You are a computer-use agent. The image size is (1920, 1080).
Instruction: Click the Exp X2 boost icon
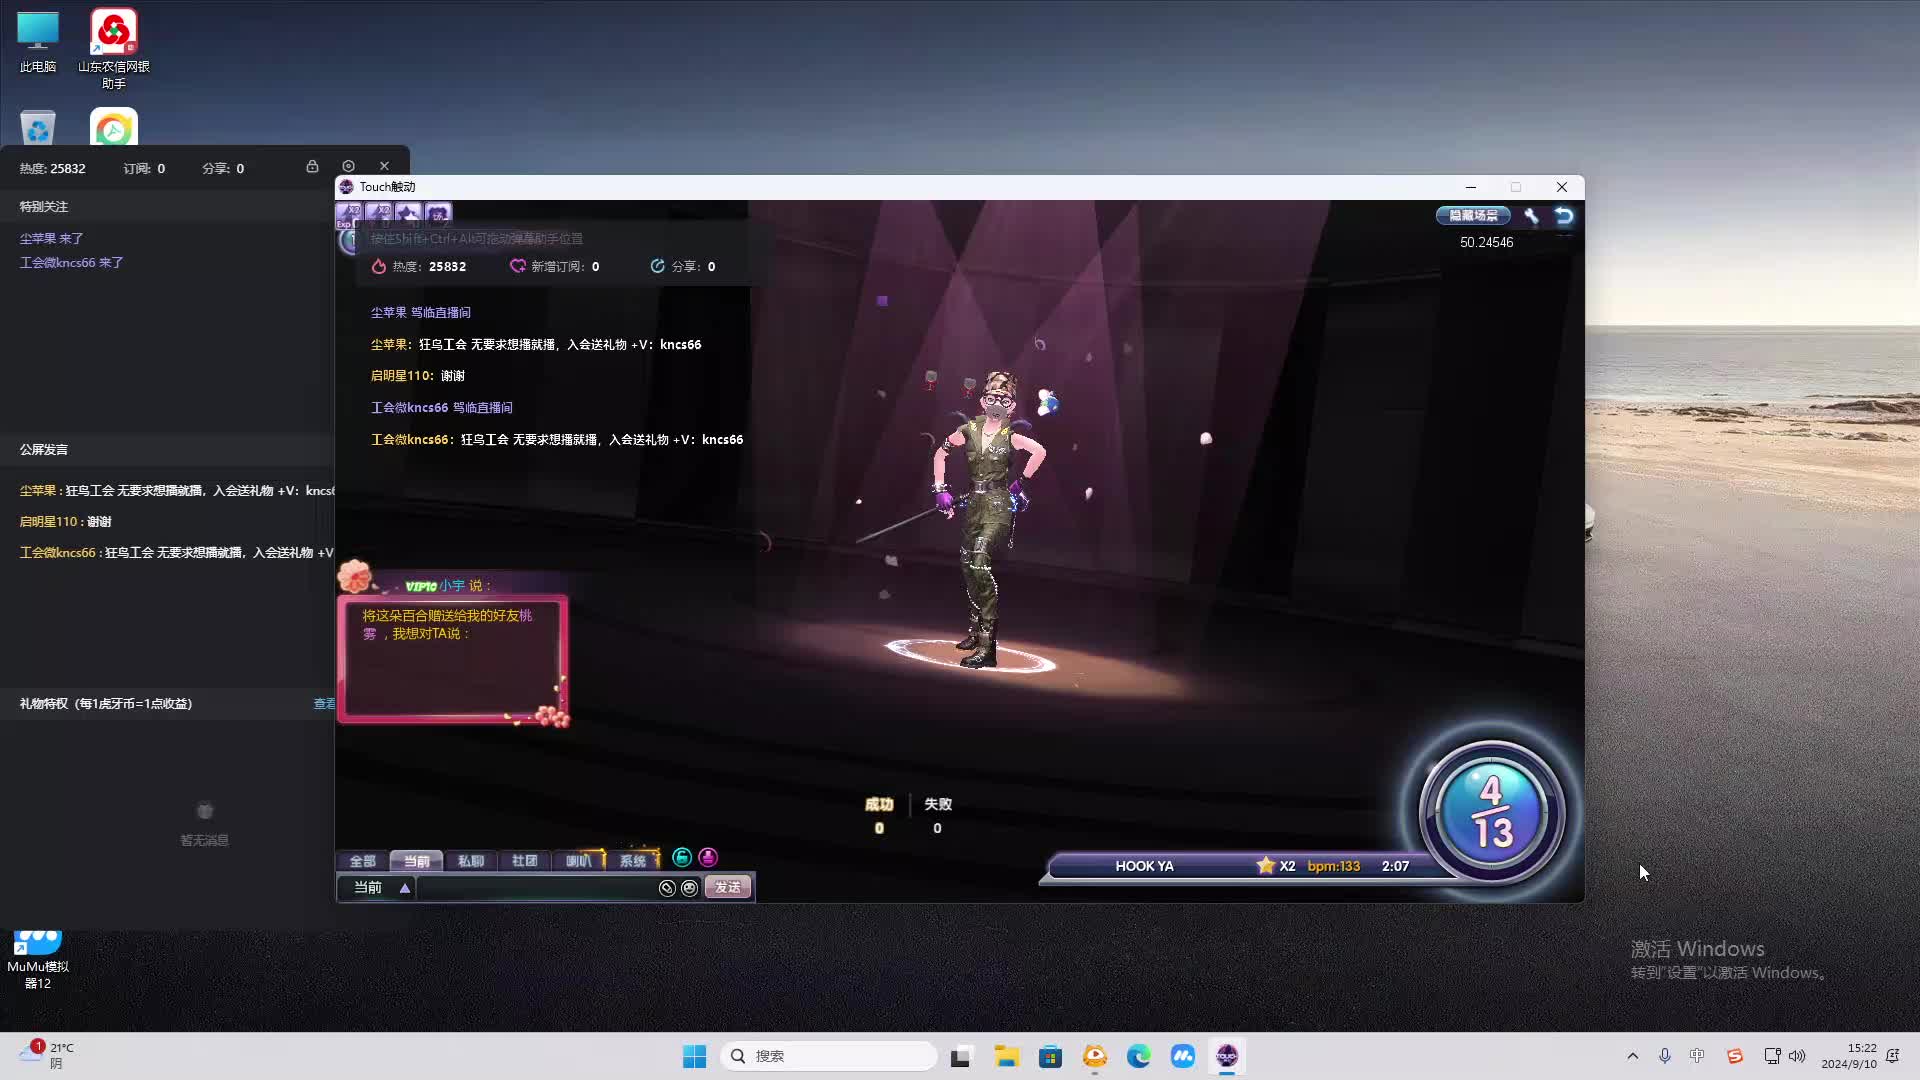348,214
